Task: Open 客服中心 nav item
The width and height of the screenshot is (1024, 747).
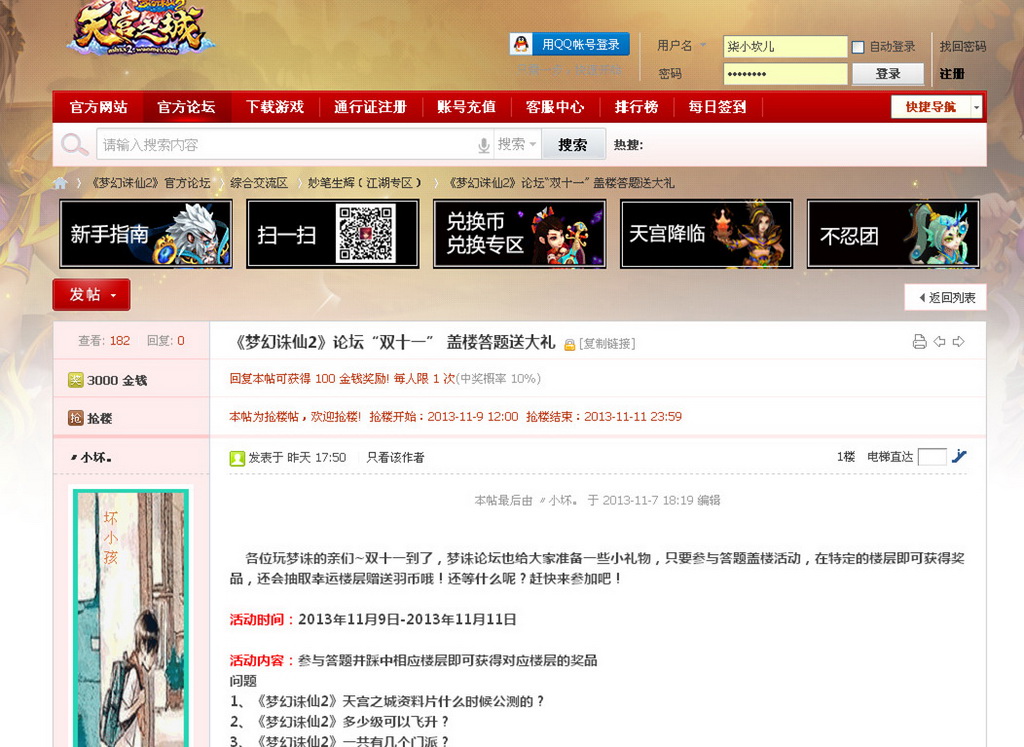Action: (554, 106)
